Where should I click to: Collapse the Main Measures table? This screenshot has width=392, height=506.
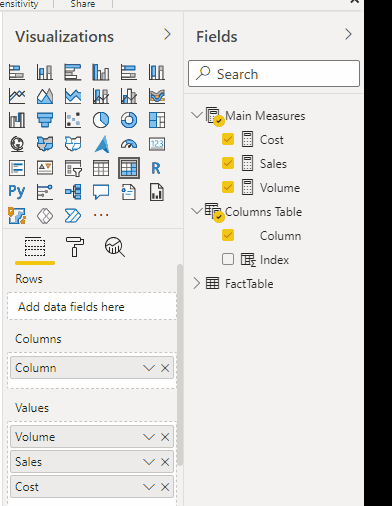click(x=197, y=115)
